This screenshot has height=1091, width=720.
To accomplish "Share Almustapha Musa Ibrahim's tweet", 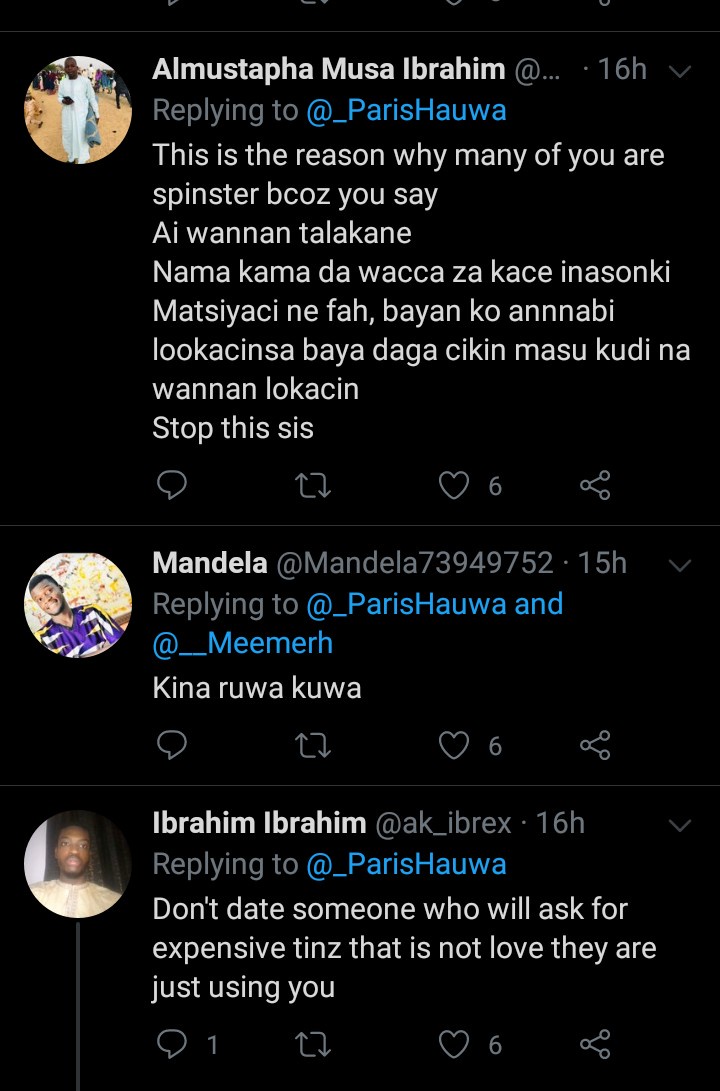I will pyautogui.click(x=595, y=486).
